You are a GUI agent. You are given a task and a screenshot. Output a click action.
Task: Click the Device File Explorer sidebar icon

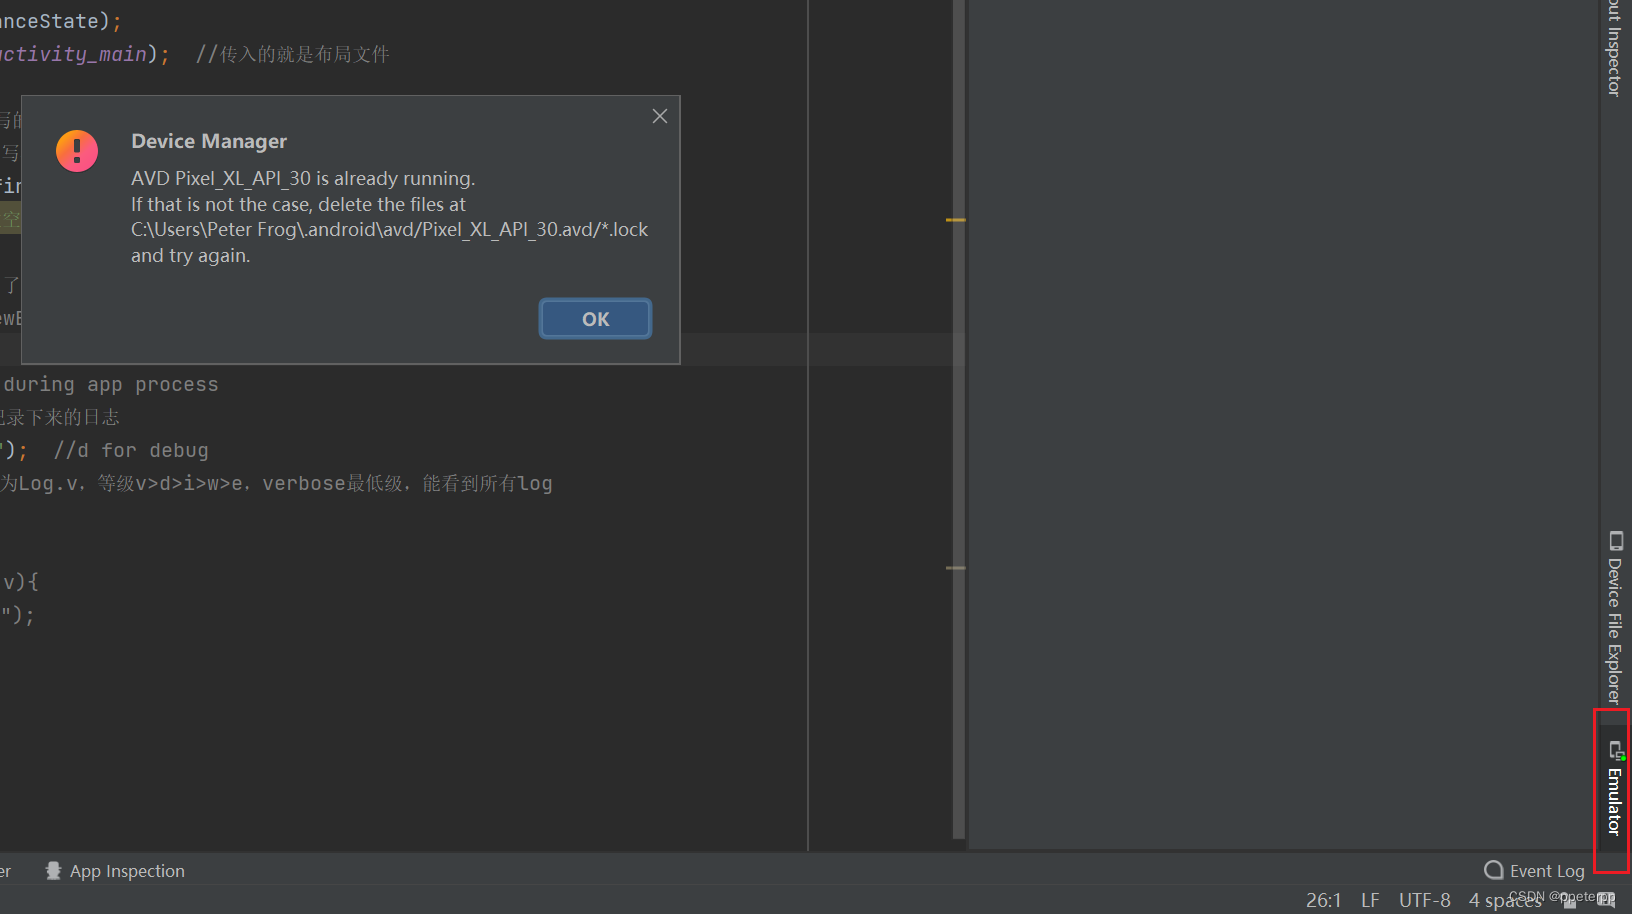coord(1616,541)
